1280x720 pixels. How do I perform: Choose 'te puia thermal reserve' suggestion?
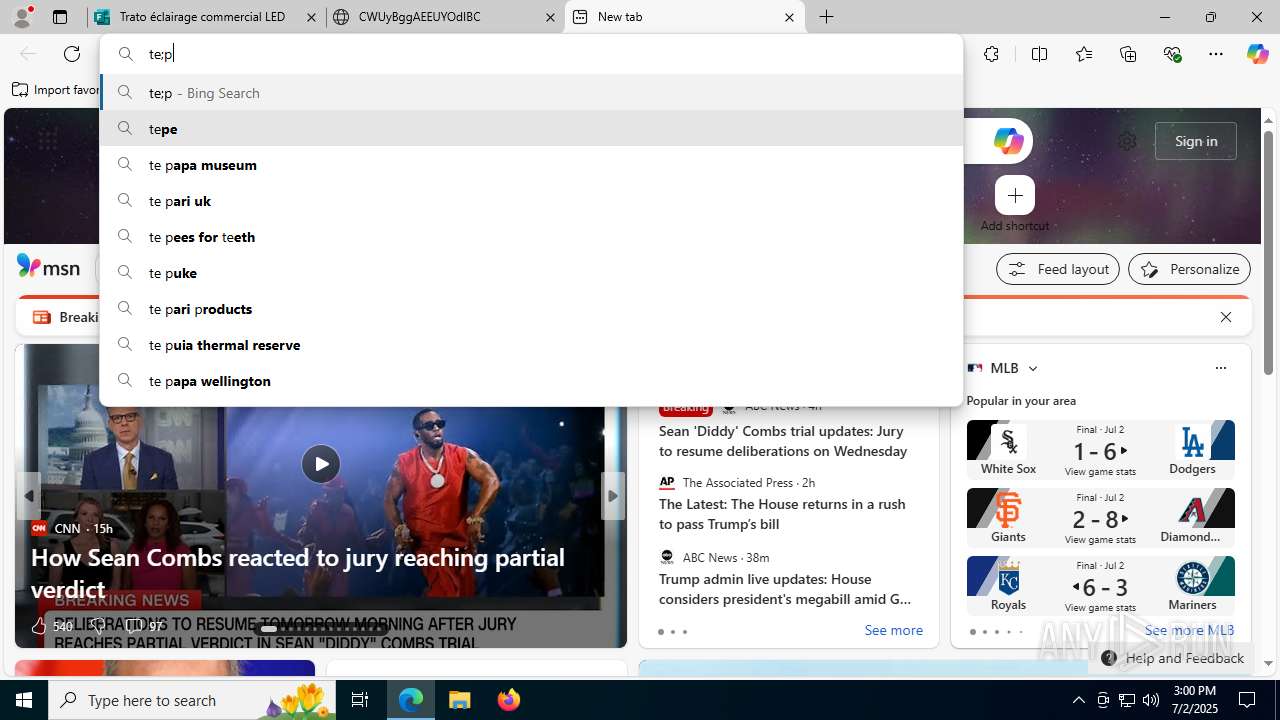coord(531,345)
